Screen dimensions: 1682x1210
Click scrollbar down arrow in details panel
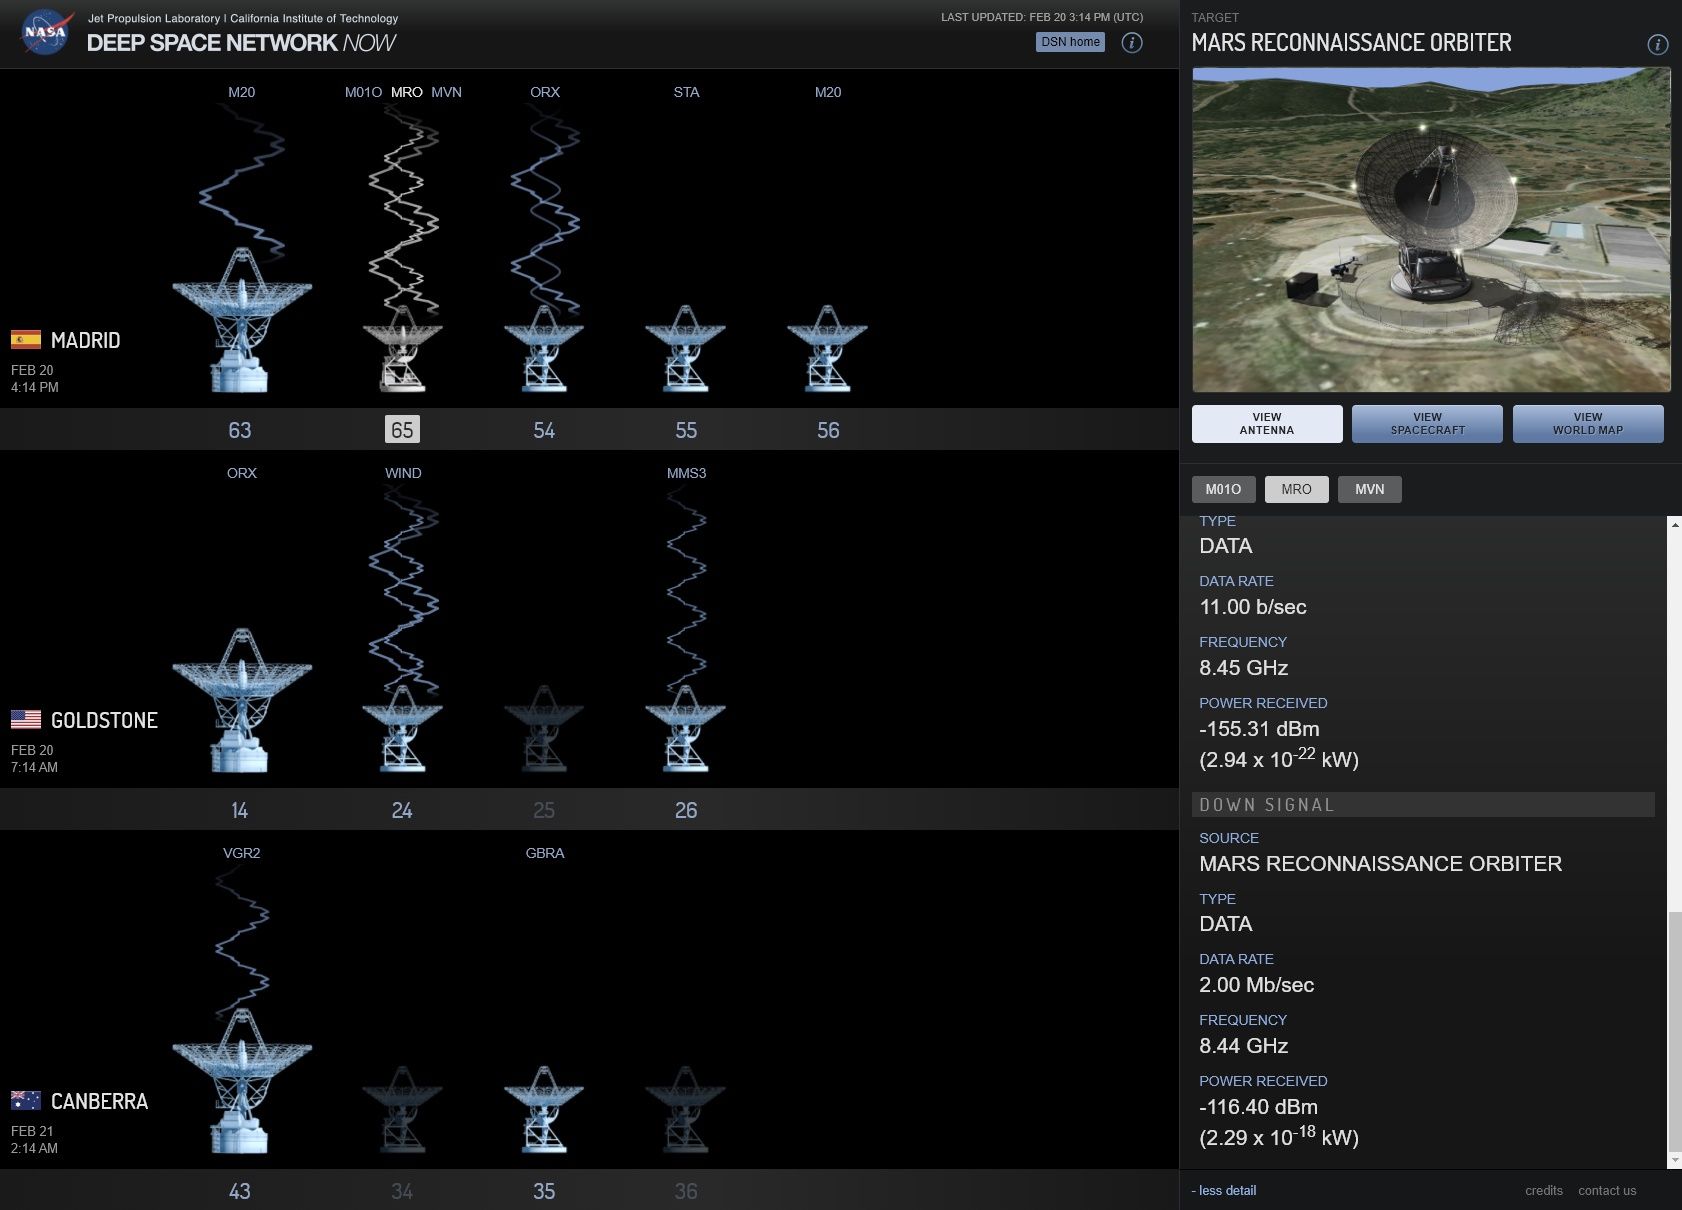1674,1160
